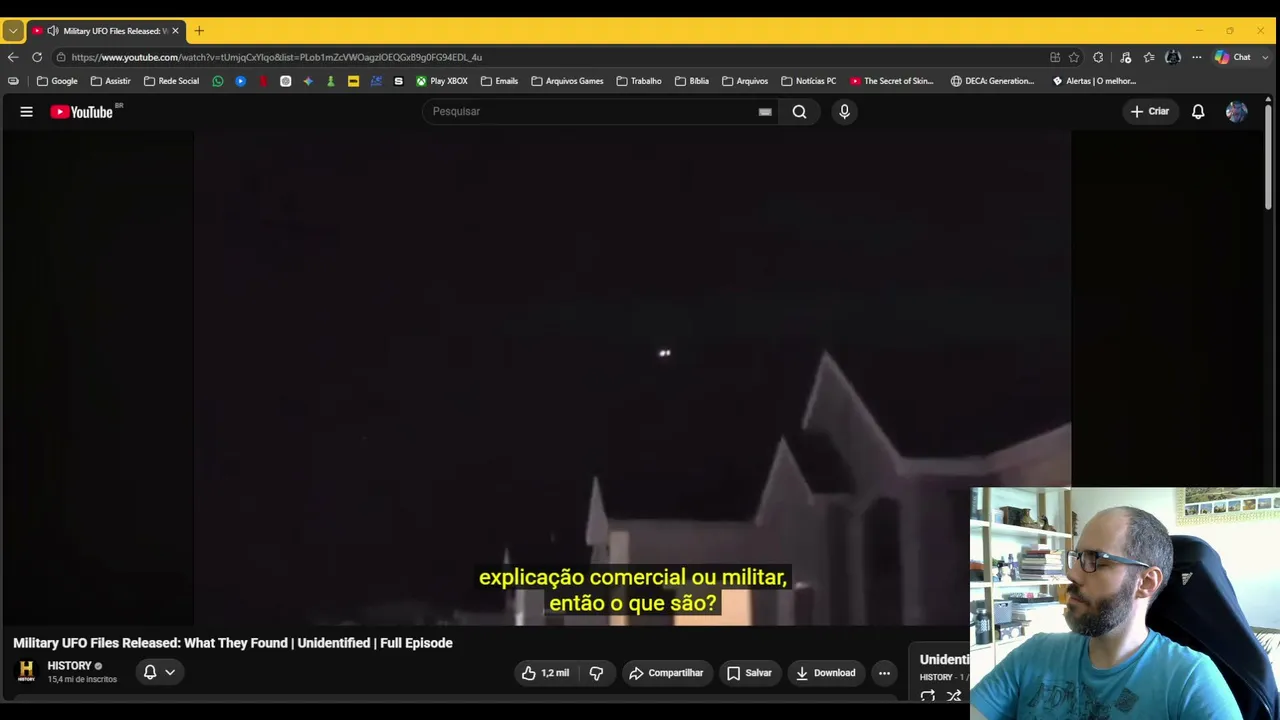Open a new browser tab
1280x720 pixels.
tap(199, 31)
